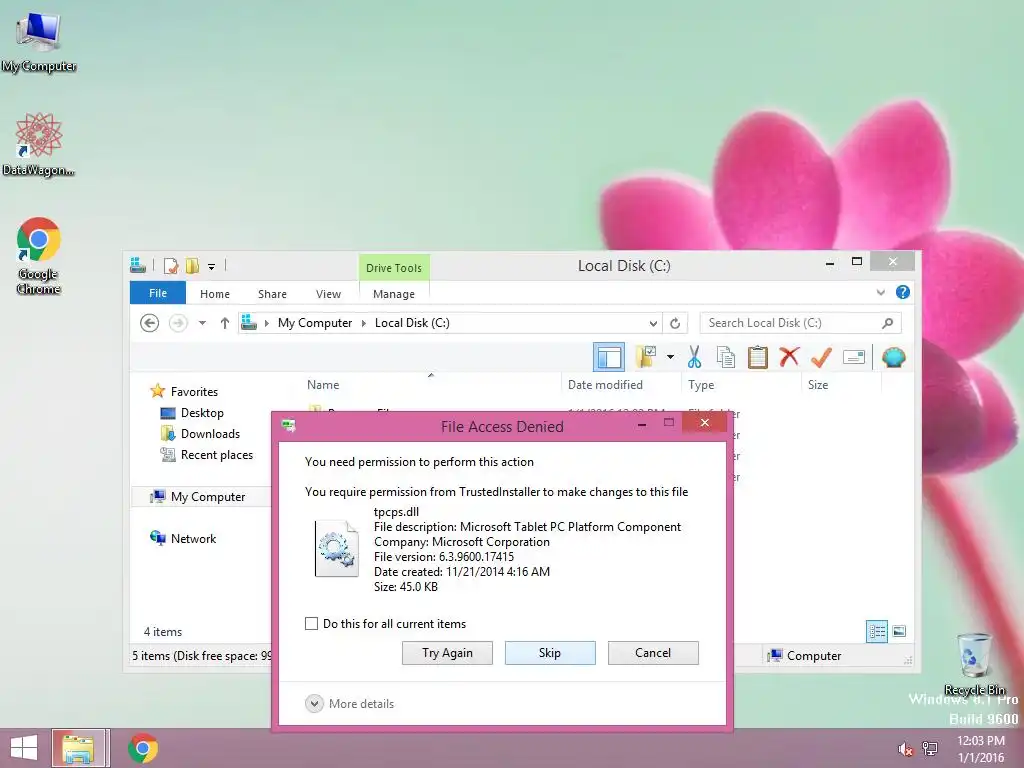This screenshot has height=768, width=1024.
Task: Open Customize Quick Access Toolbar dropdown
Action: pyautogui.click(x=212, y=266)
